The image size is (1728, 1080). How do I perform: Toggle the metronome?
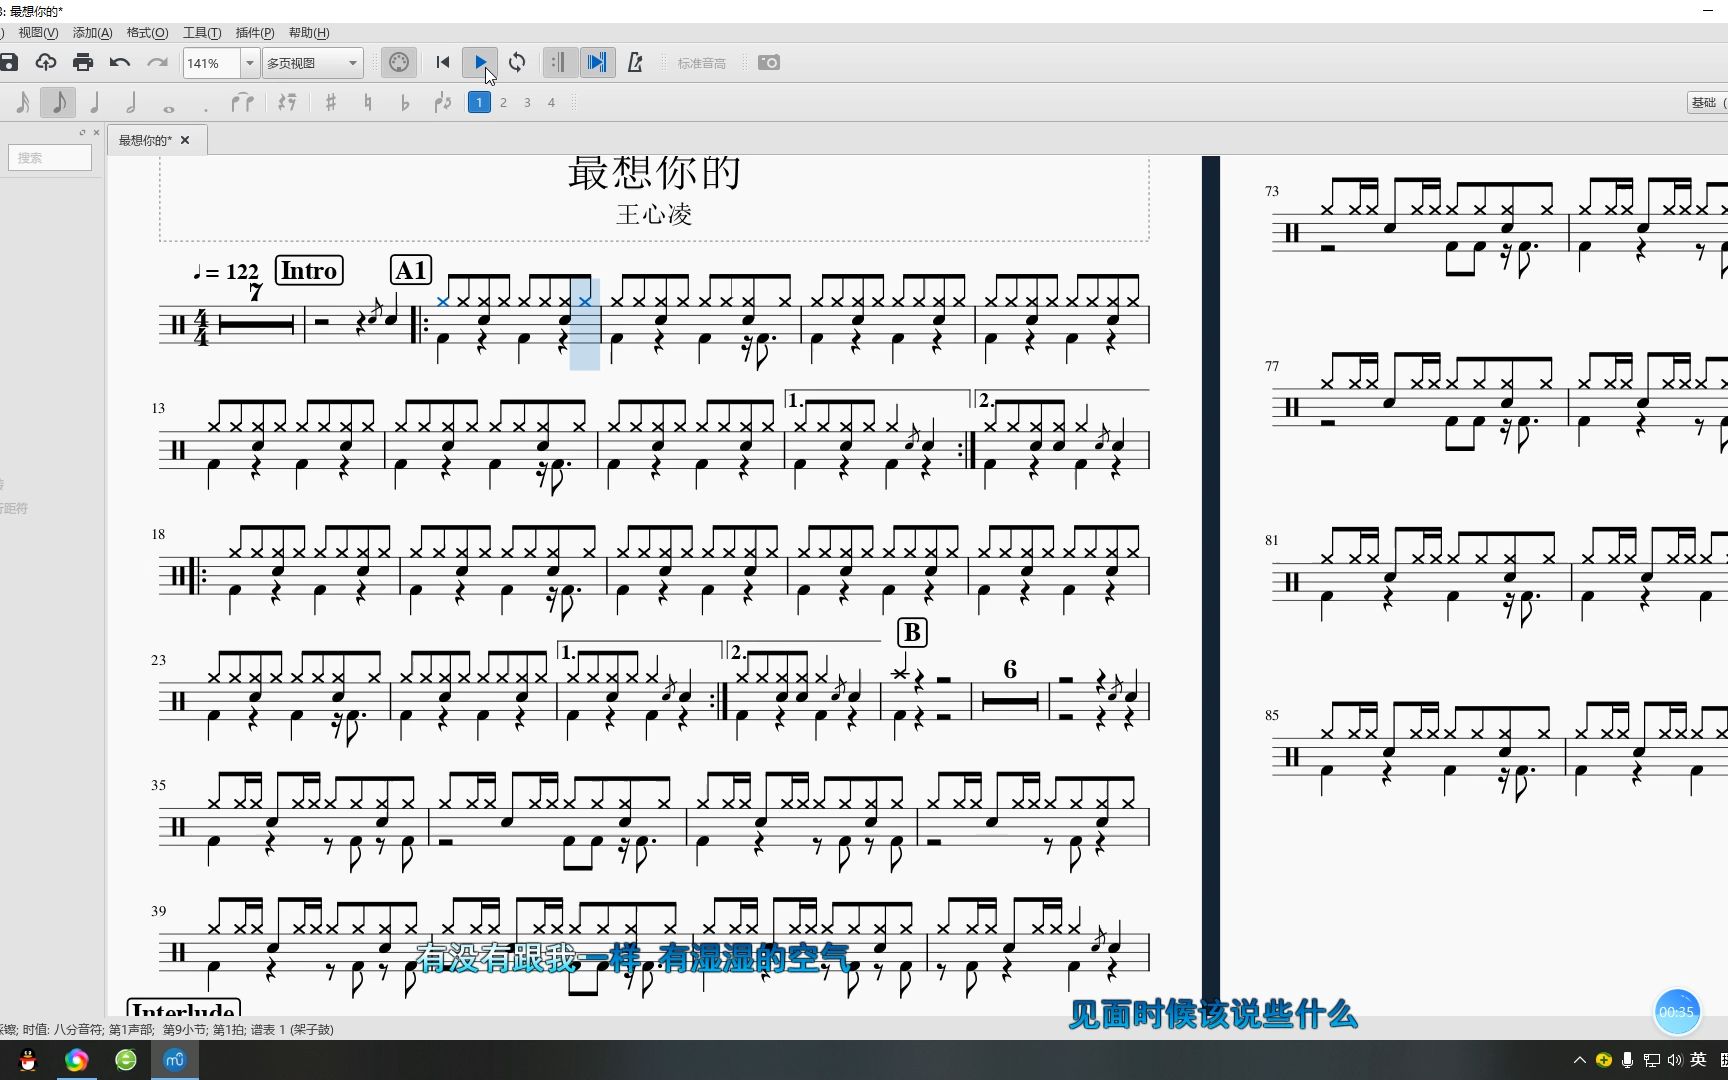pyautogui.click(x=635, y=62)
